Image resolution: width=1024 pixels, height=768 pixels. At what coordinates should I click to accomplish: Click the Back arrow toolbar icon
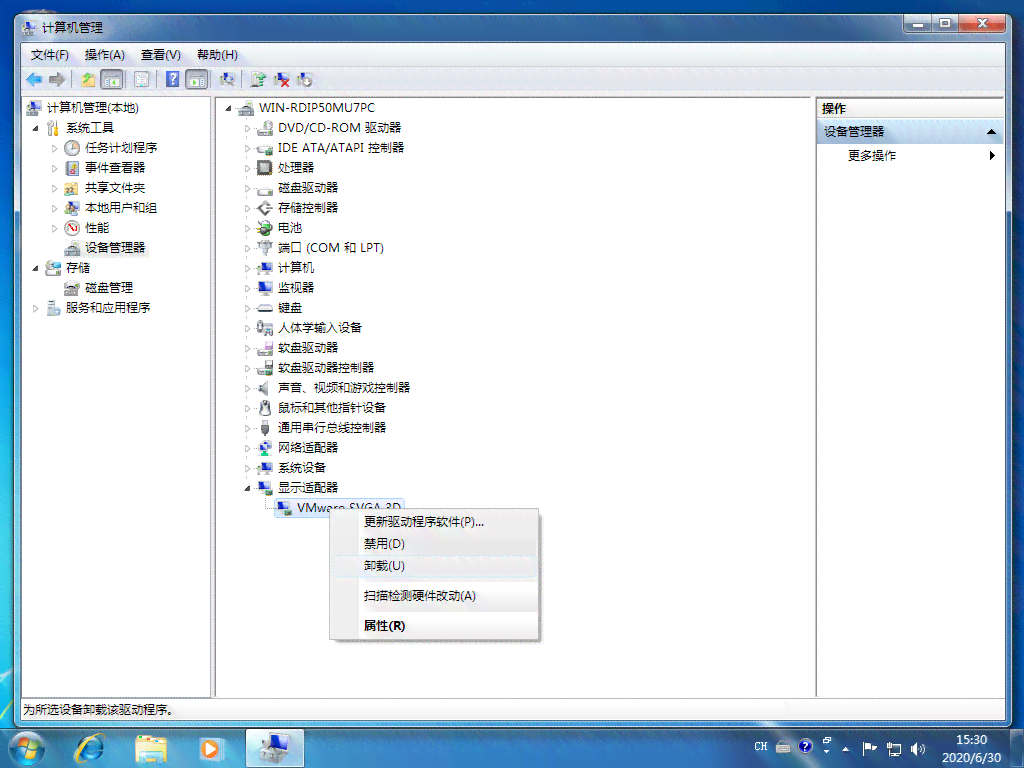[34, 80]
